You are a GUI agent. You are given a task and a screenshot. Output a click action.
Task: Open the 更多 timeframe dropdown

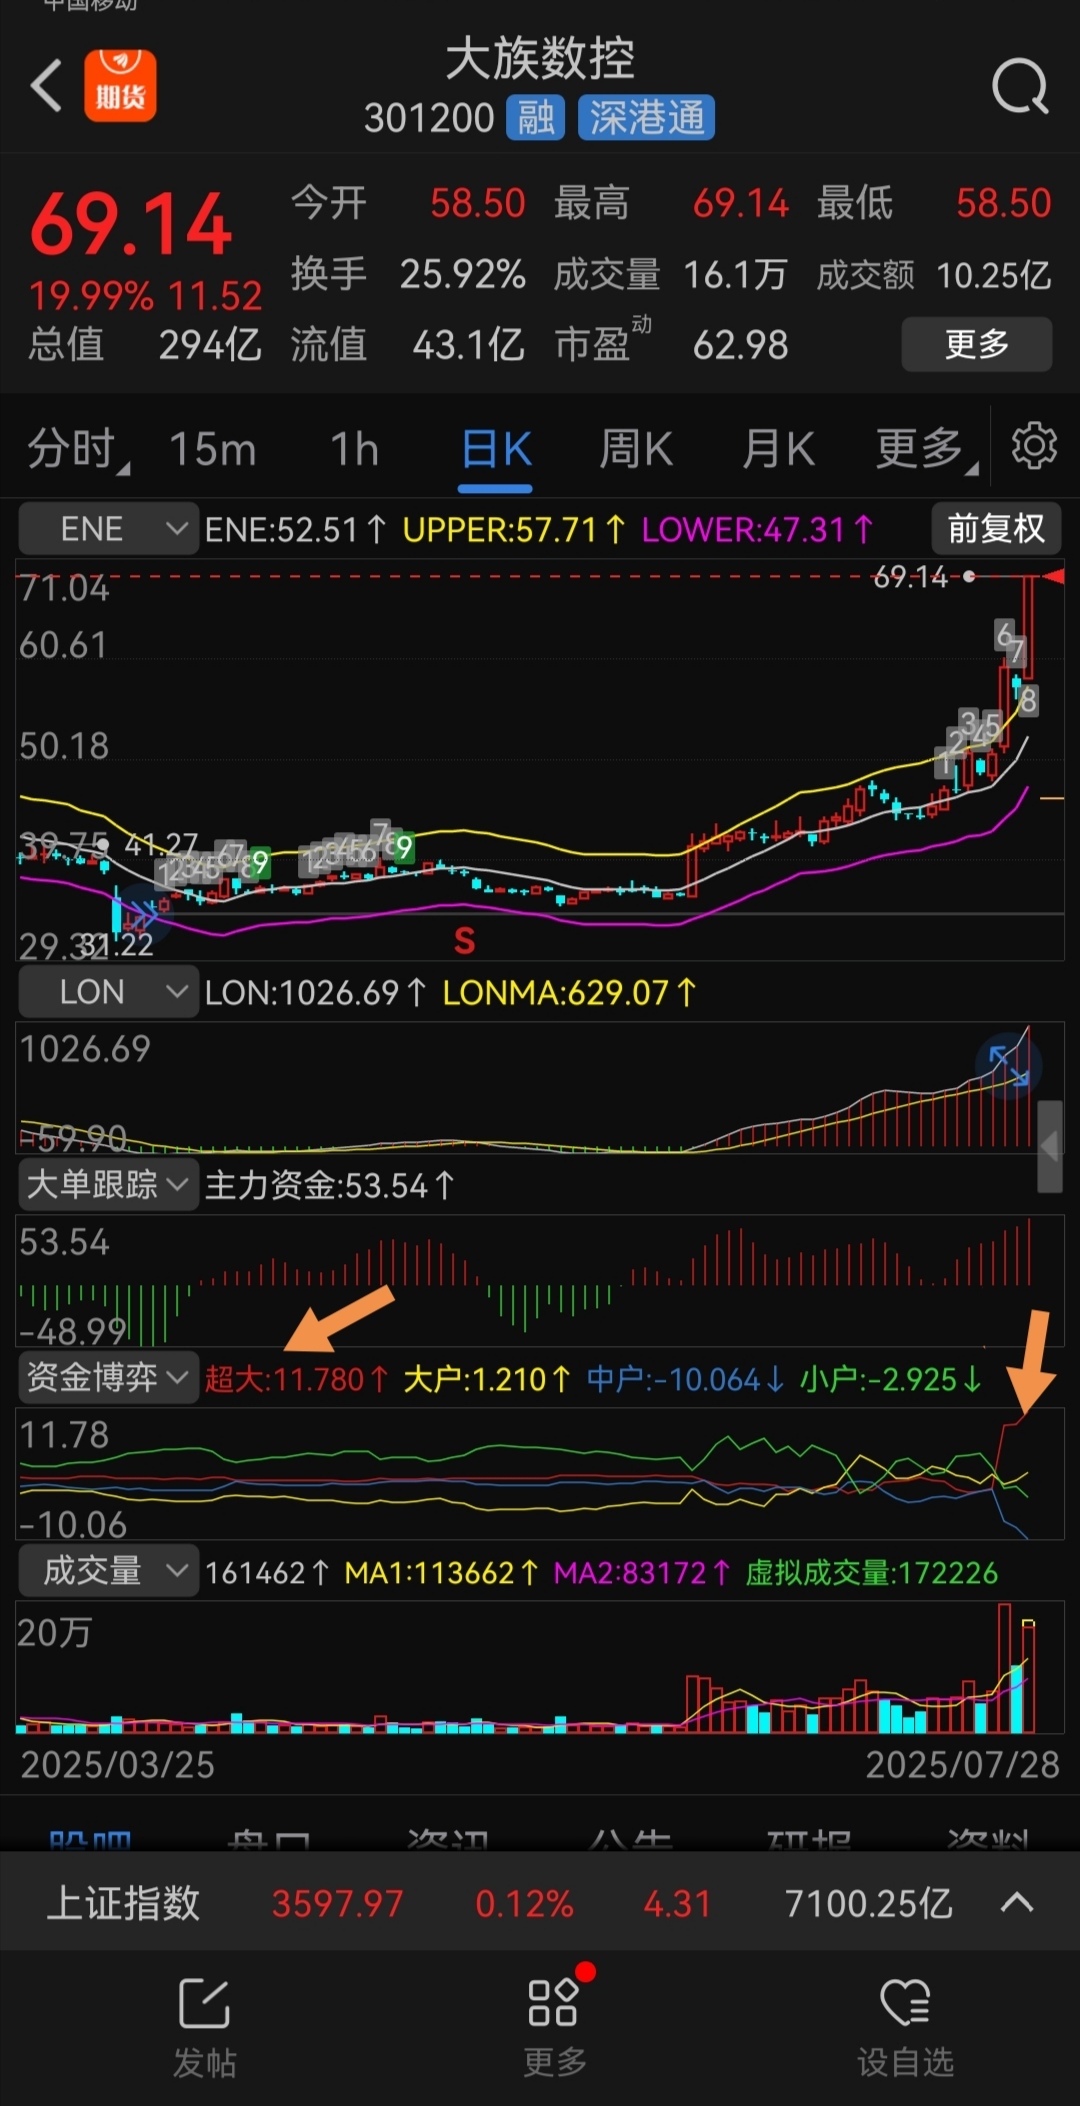coord(926,449)
